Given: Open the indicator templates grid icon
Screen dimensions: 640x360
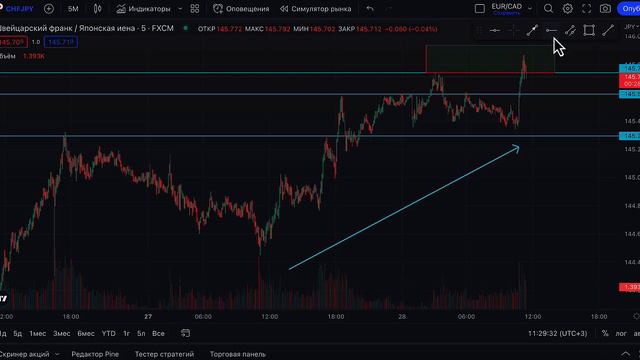Looking at the screenshot, I should [x=195, y=9].
